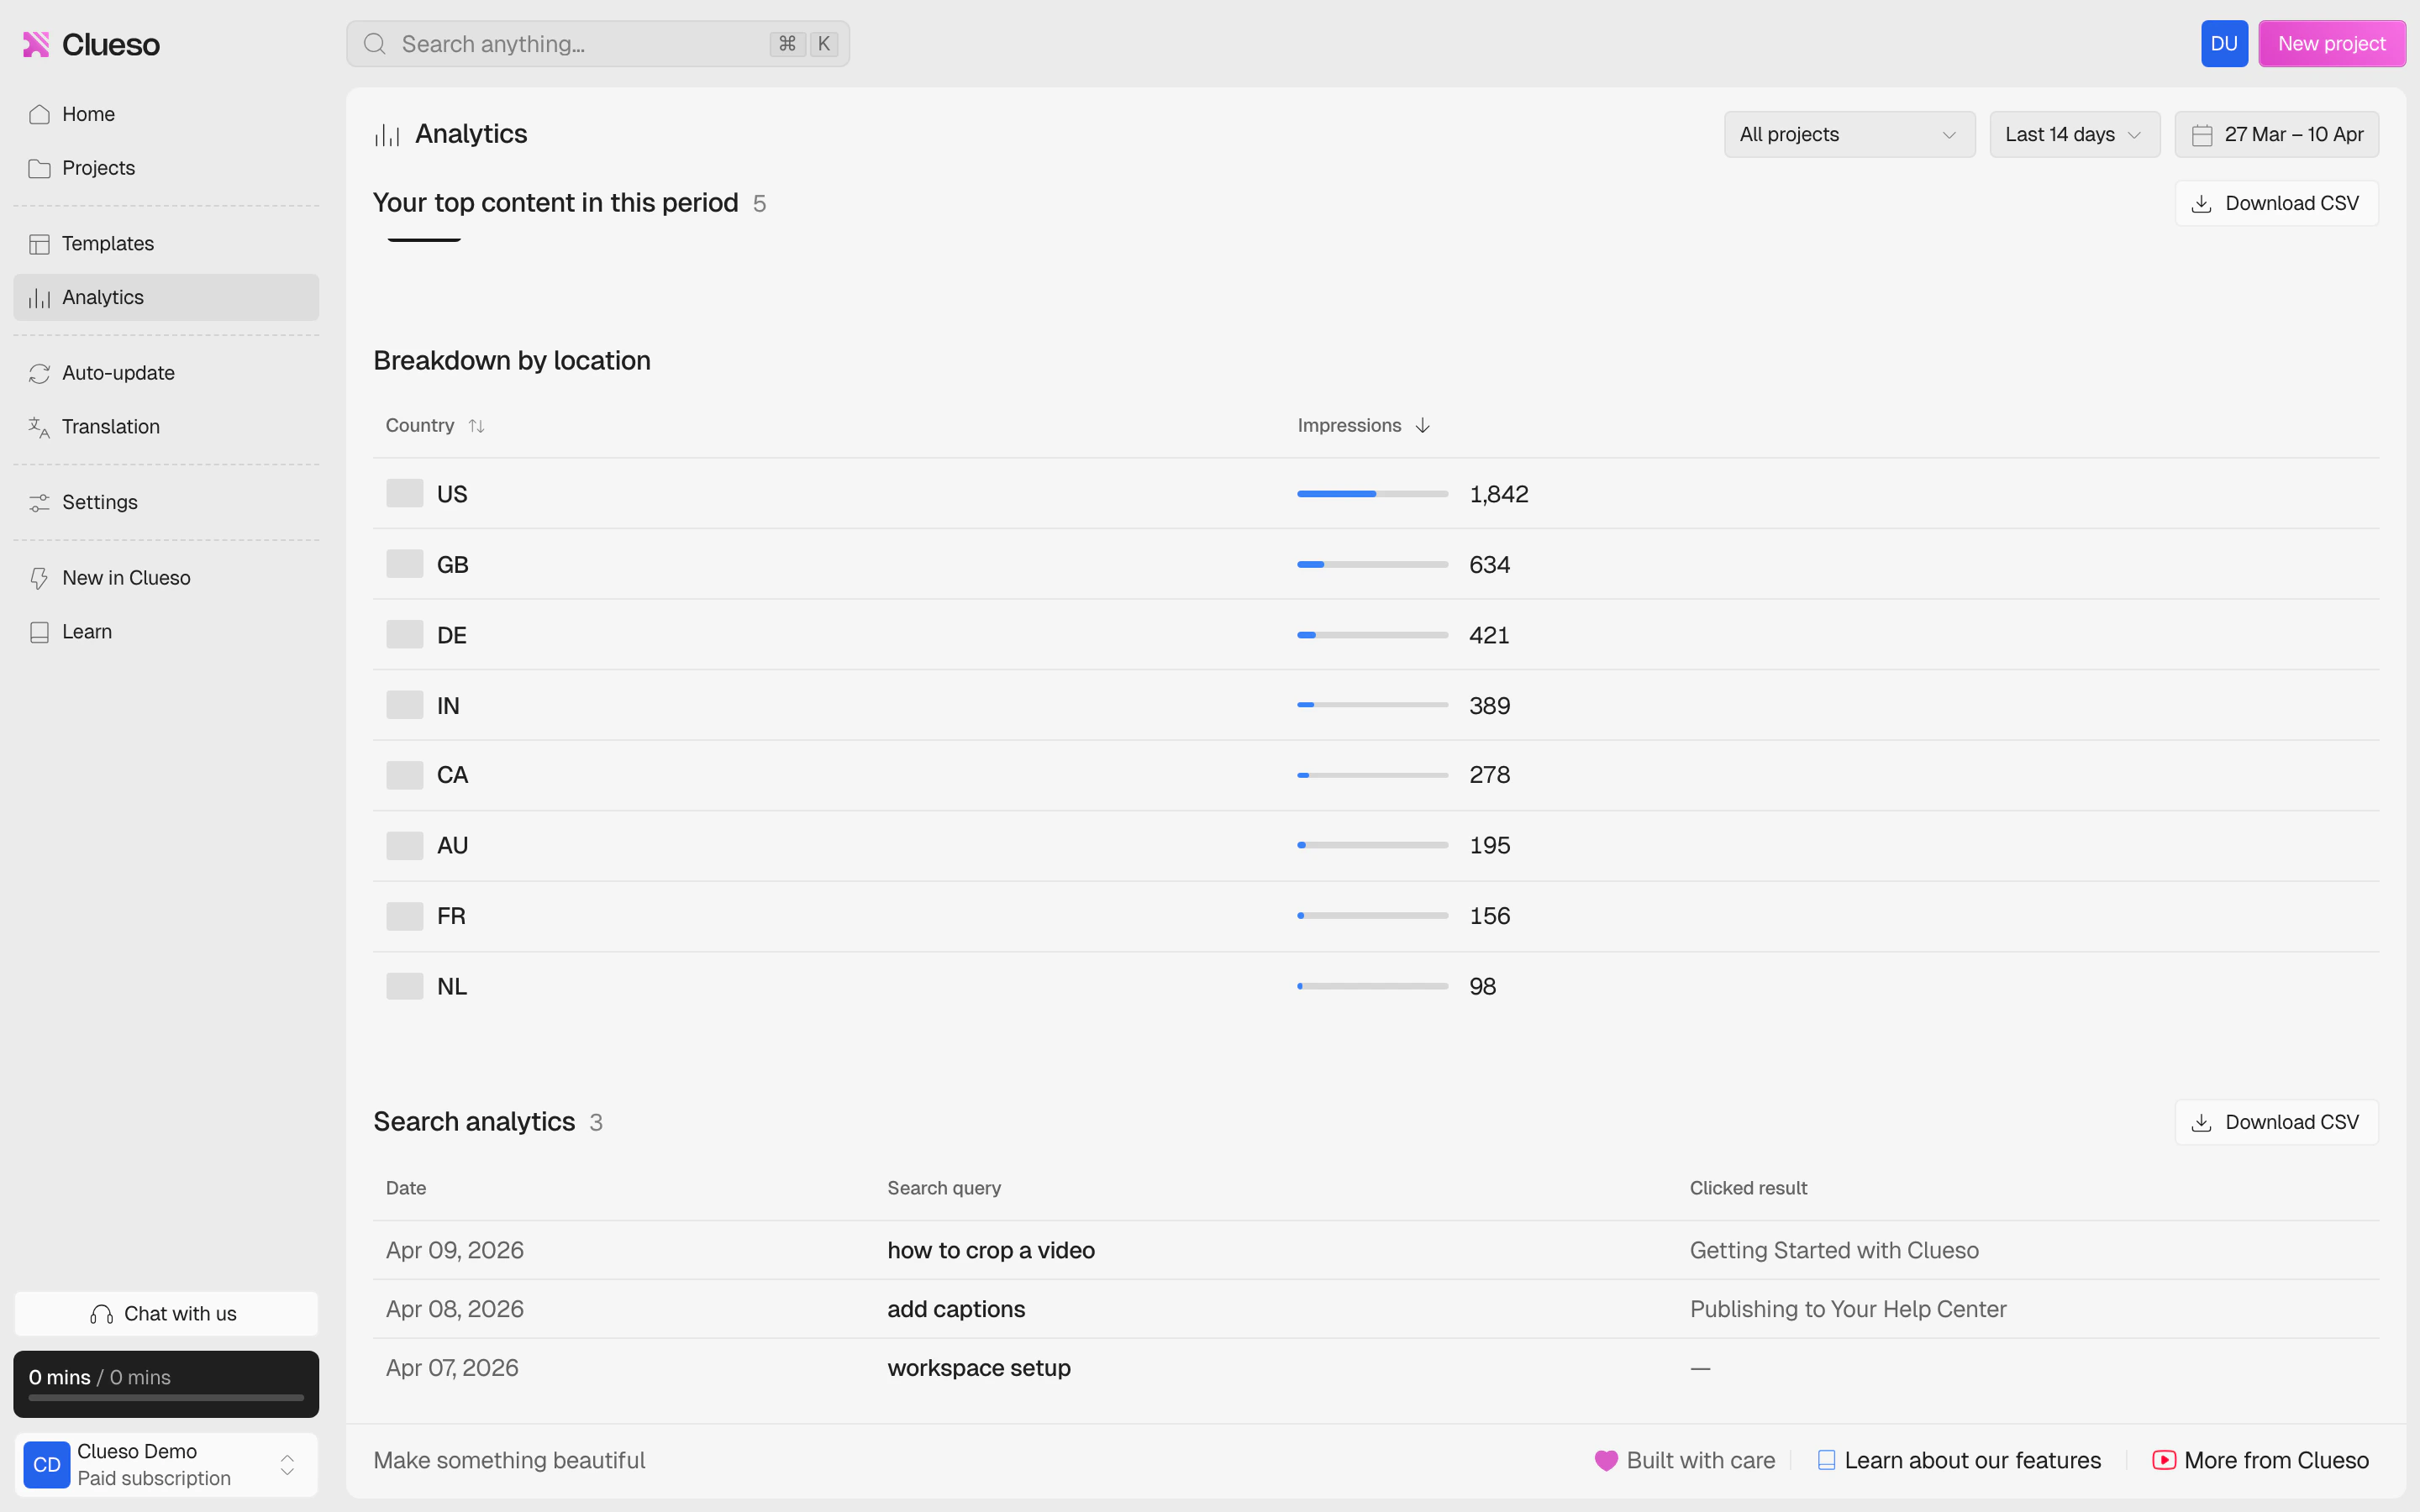Image resolution: width=2420 pixels, height=1512 pixels.
Task: Click the Clueso logo icon
Action: coord(36,44)
